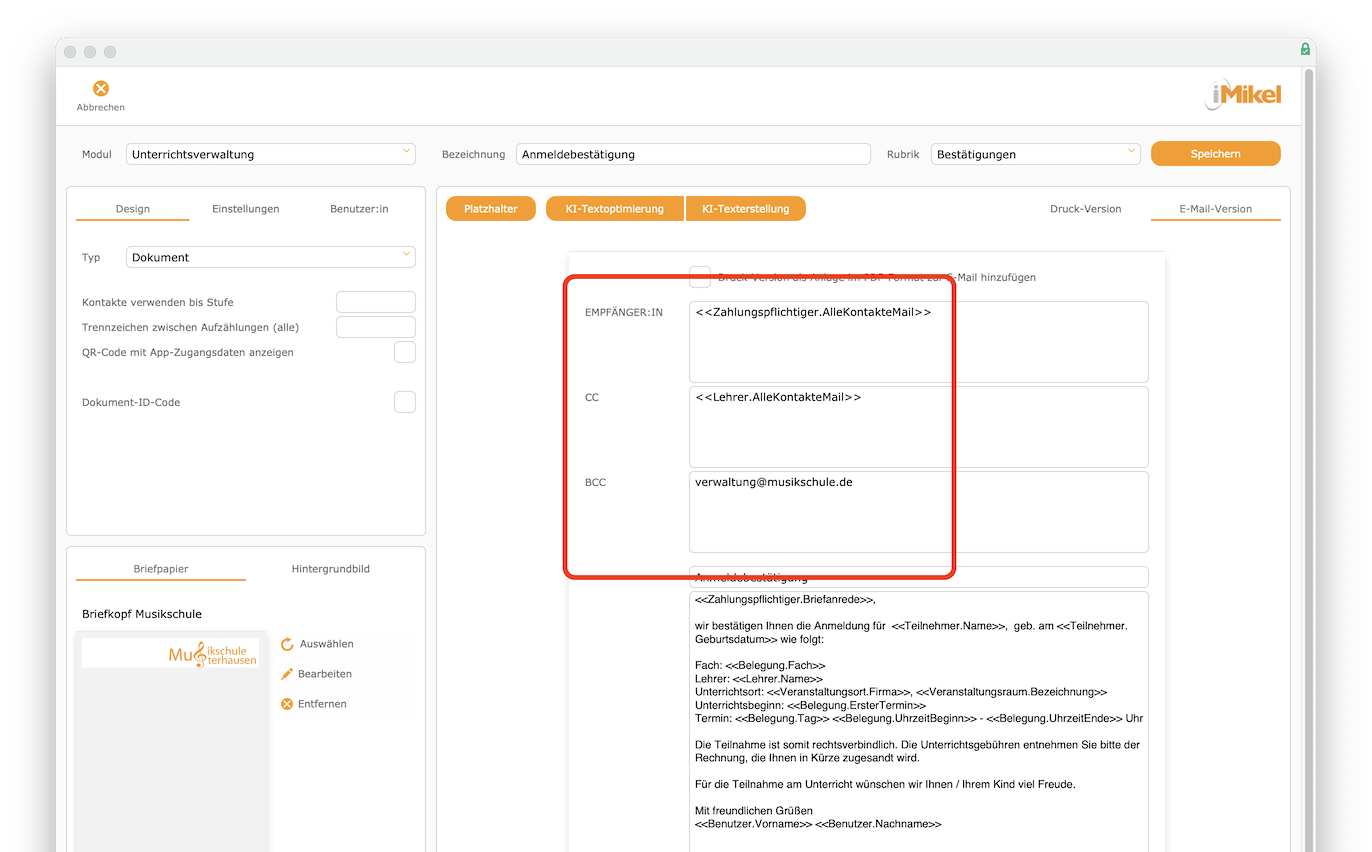Click the iMikel logo
Image resolution: width=1372 pixels, height=852 pixels.
click(1243, 96)
